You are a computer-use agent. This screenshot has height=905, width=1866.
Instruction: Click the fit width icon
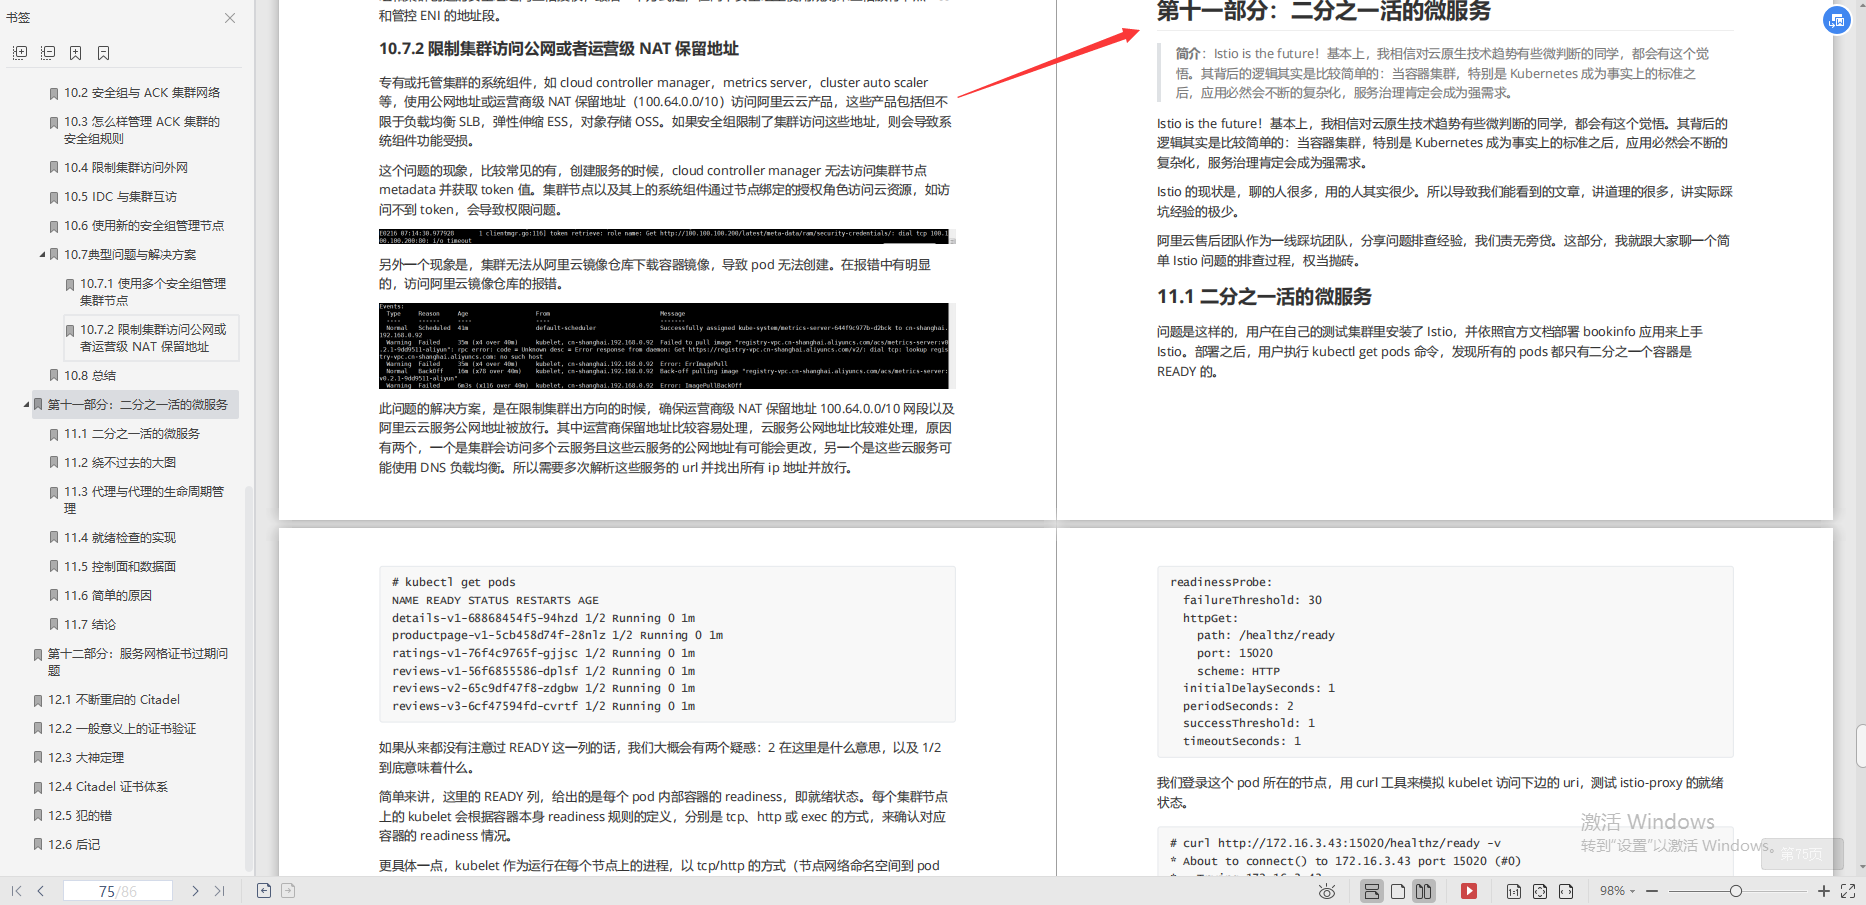point(1566,891)
